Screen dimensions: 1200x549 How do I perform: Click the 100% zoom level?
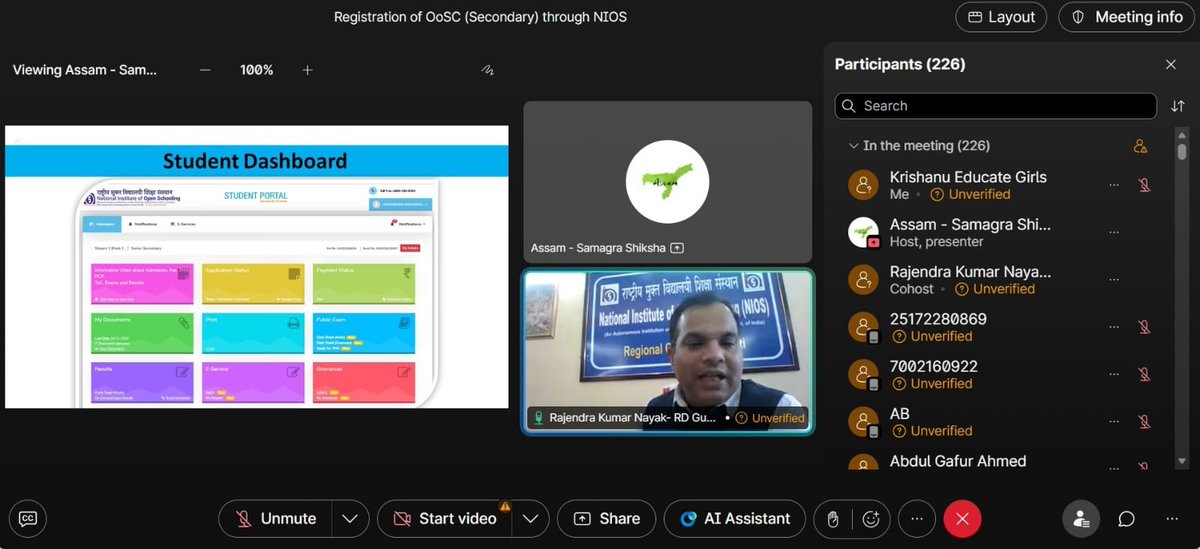click(x=257, y=70)
